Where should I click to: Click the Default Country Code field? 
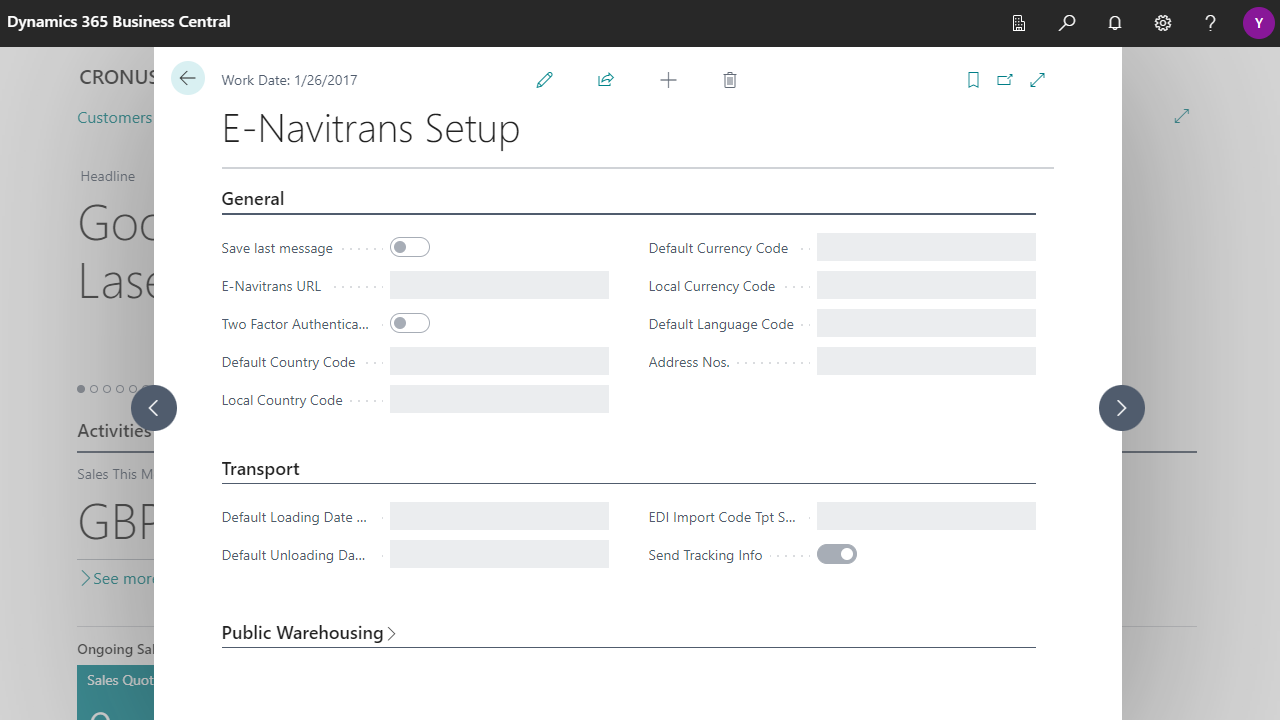click(x=499, y=361)
